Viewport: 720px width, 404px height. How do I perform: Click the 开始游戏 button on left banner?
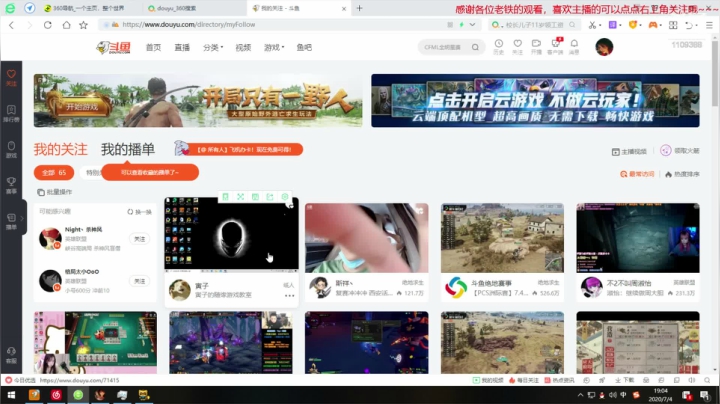pyautogui.click(x=82, y=107)
